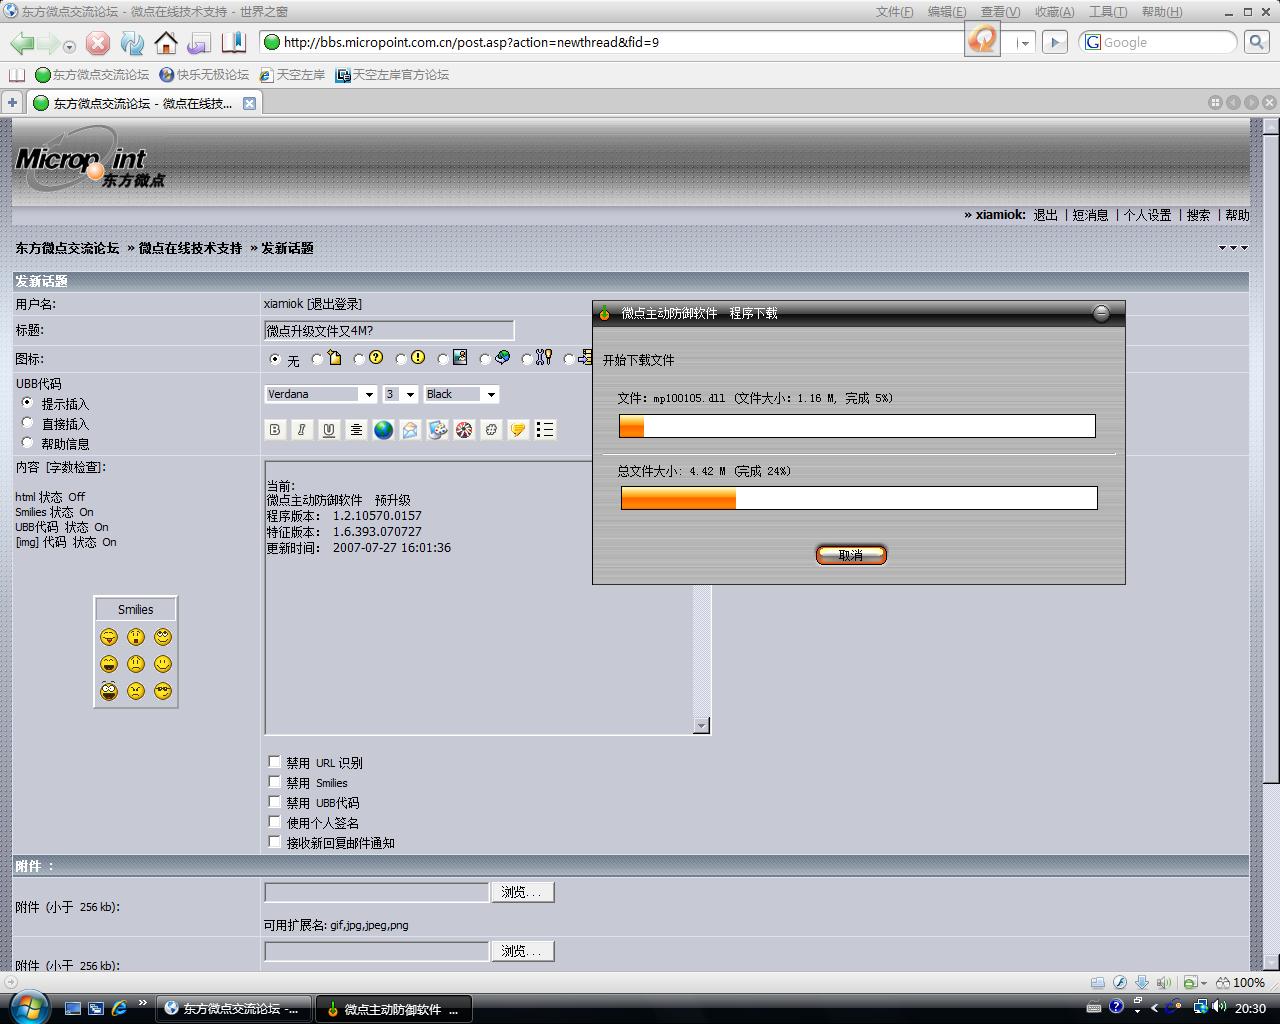Screen dimensions: 1280x1024
Task: Open the status bar ad-filter dropdown arrow
Action: (x=1203, y=983)
